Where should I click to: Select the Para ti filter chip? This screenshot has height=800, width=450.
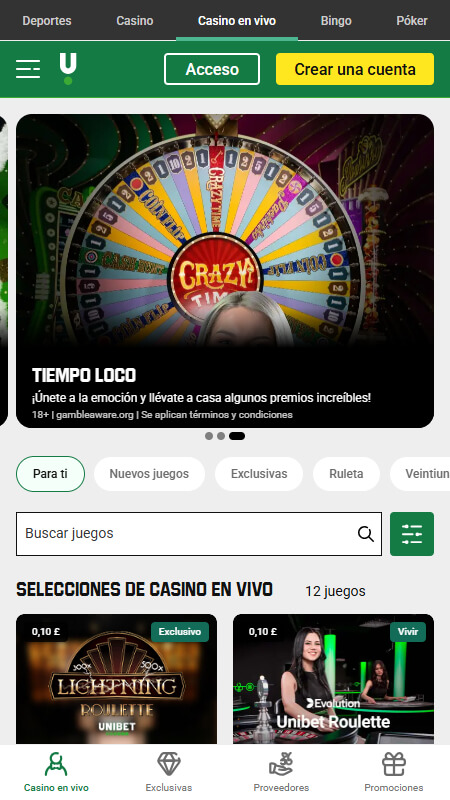pyautogui.click(x=51, y=473)
